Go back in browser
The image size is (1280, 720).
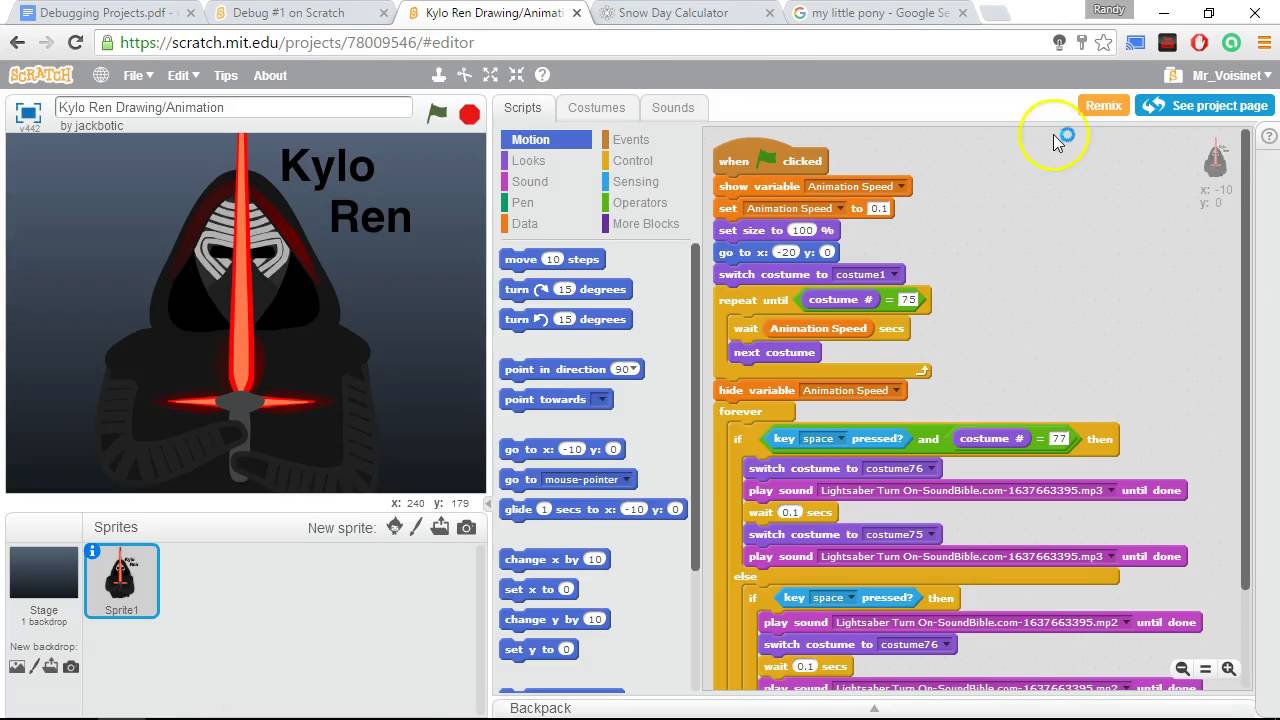[x=17, y=42]
